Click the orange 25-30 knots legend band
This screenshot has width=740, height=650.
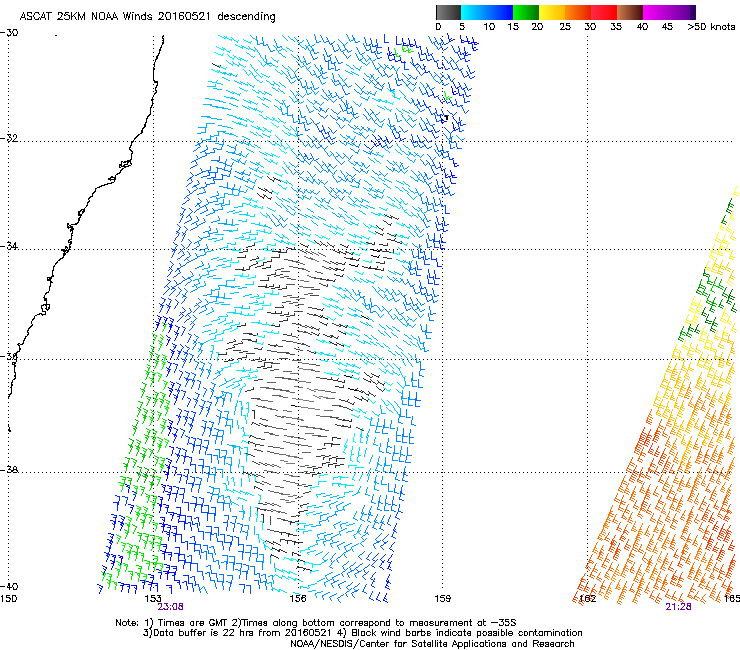pos(578,12)
